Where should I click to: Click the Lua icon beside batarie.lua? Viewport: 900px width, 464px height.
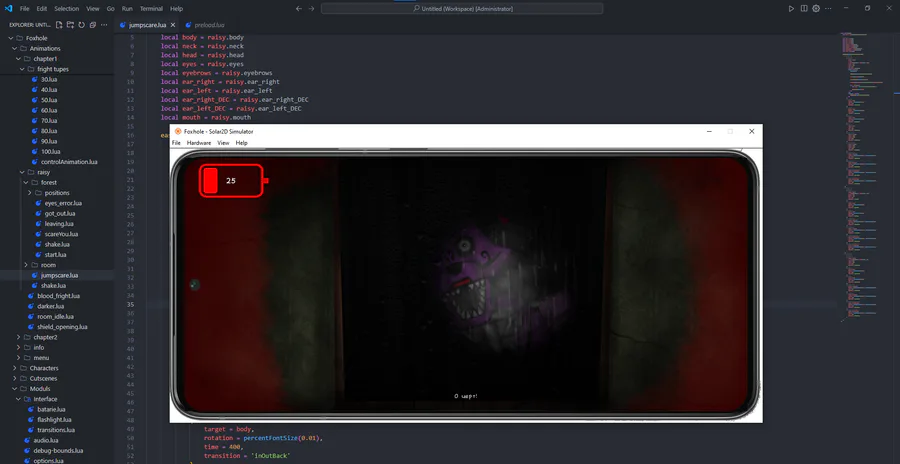(x=32, y=409)
